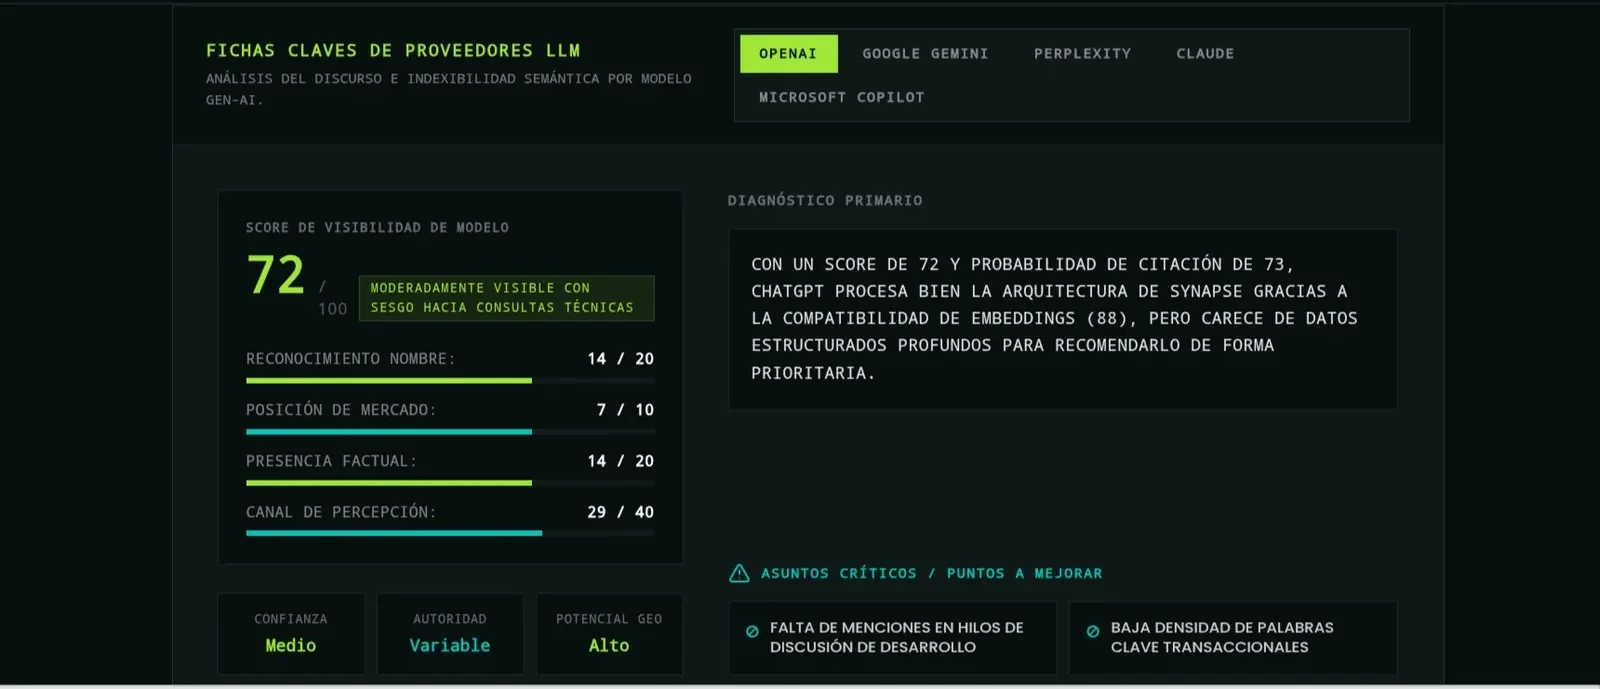Click the icon next to Baja Densidad de Palabras

(1093, 631)
